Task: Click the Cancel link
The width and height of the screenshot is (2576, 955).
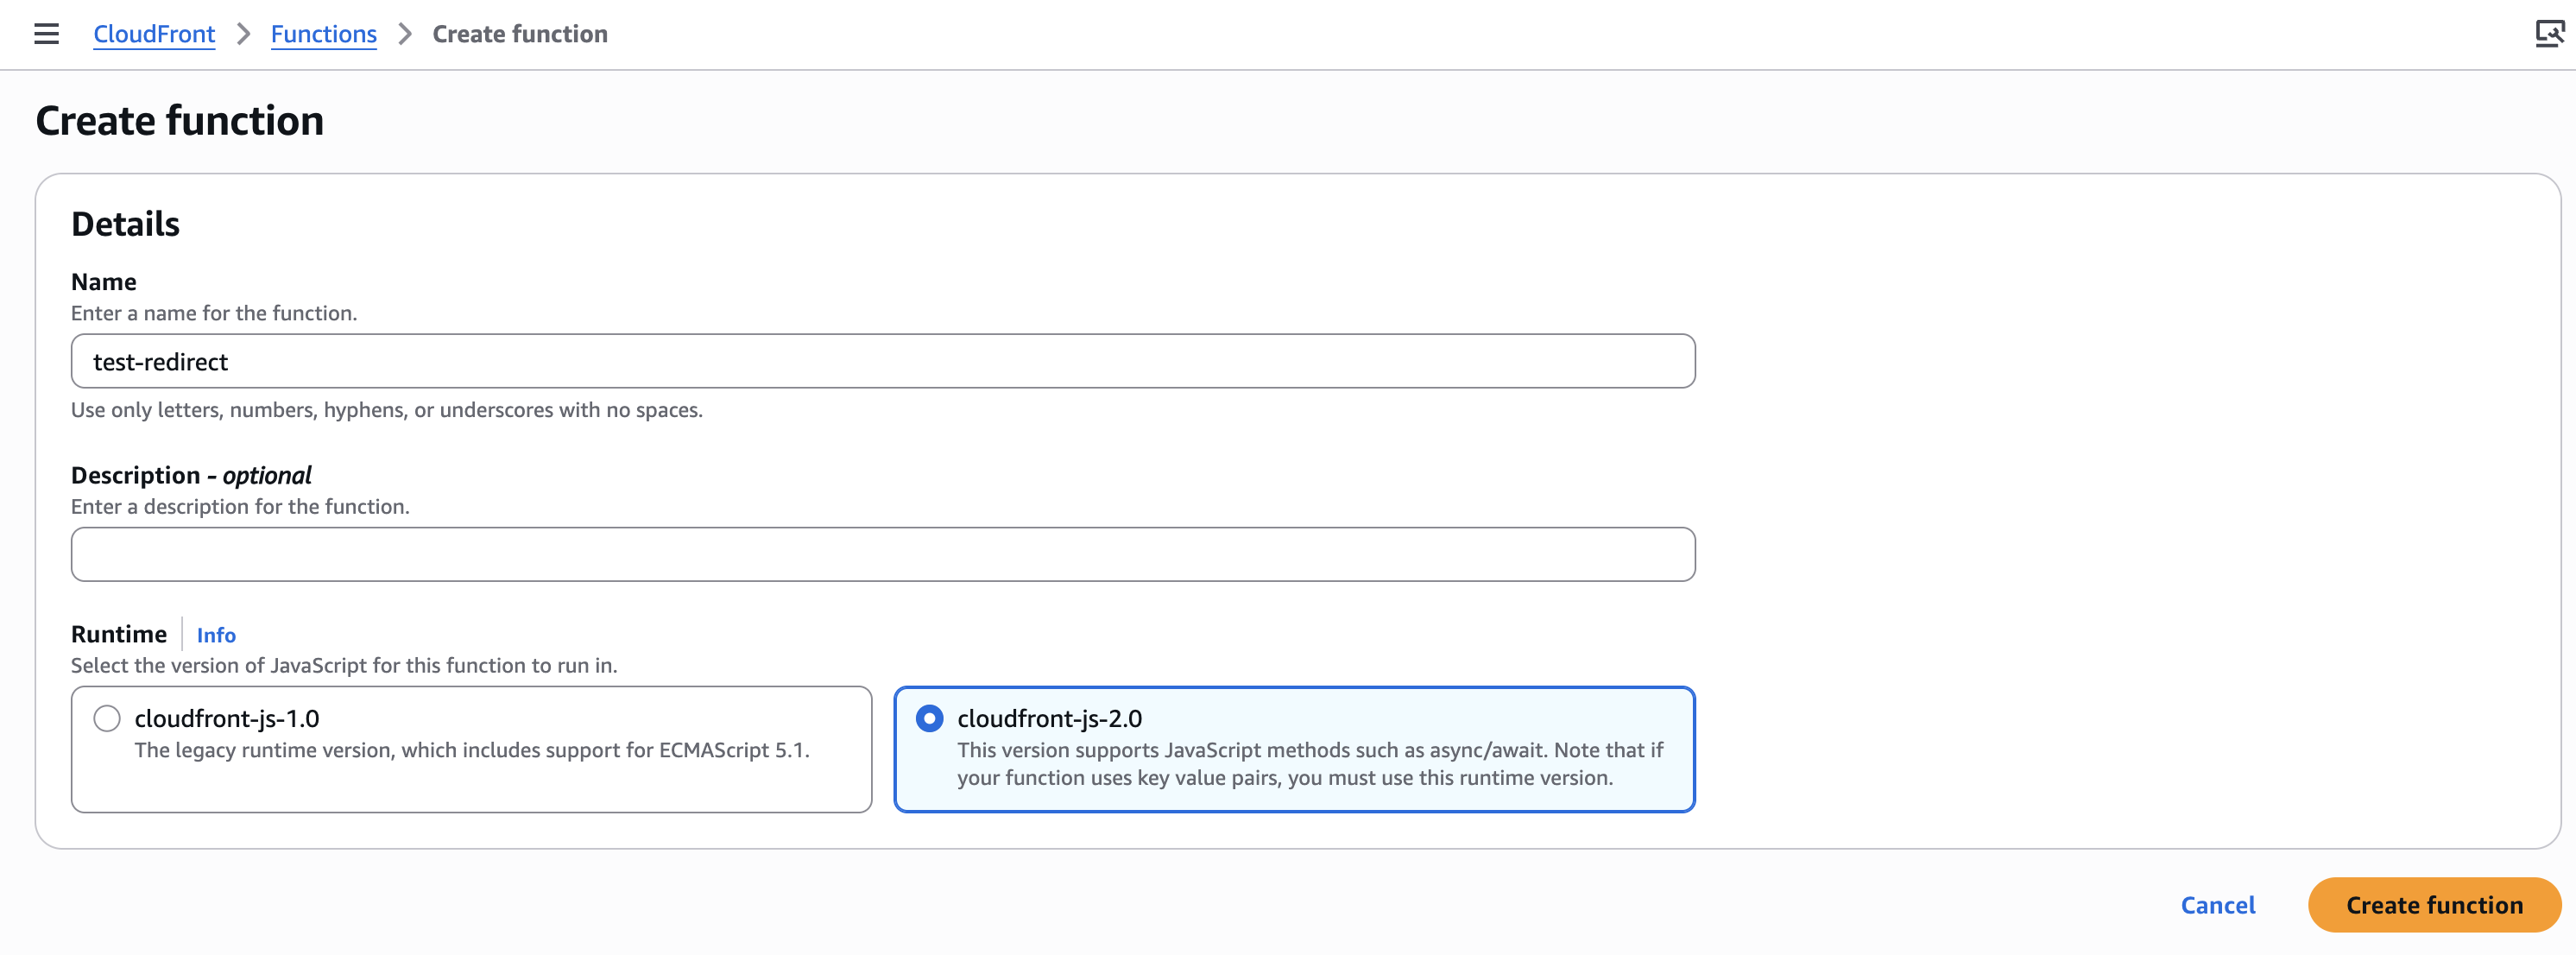Action: (2217, 905)
